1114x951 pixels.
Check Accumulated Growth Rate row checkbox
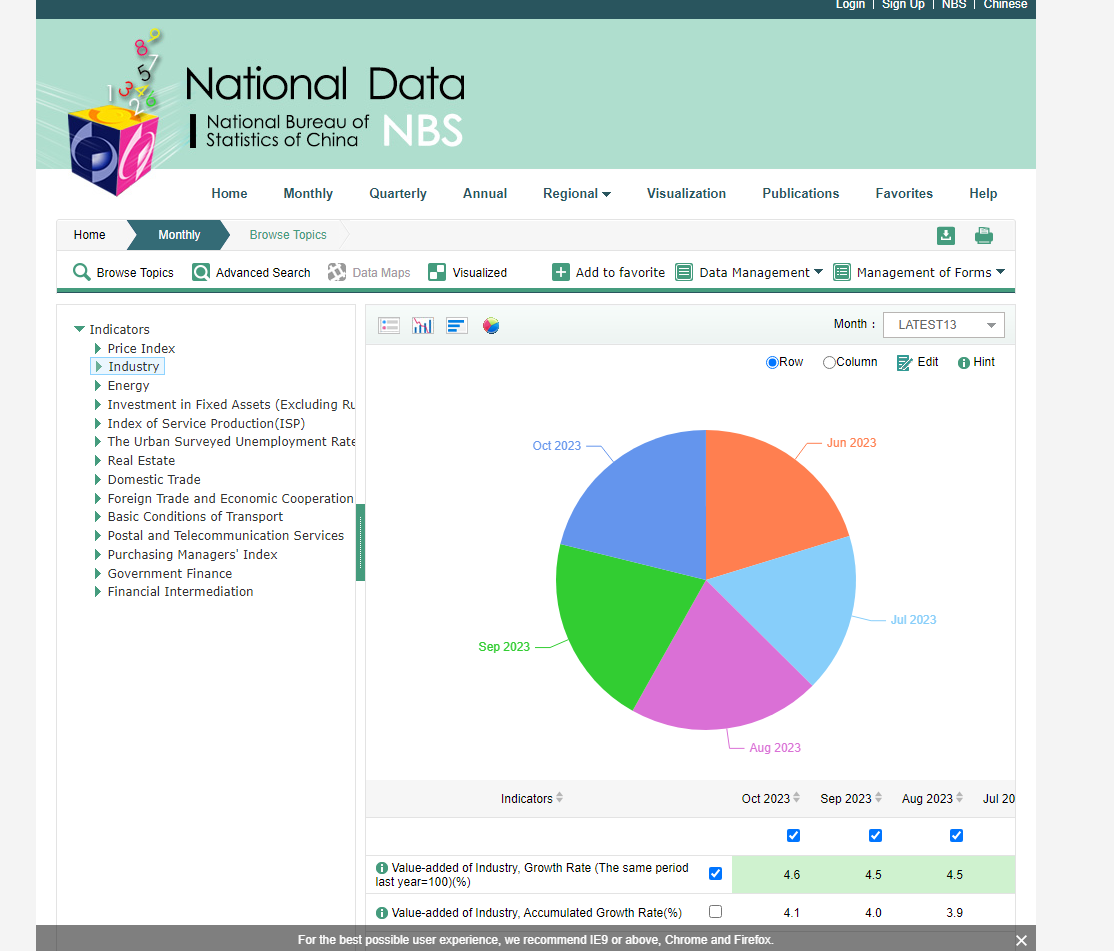[715, 911]
